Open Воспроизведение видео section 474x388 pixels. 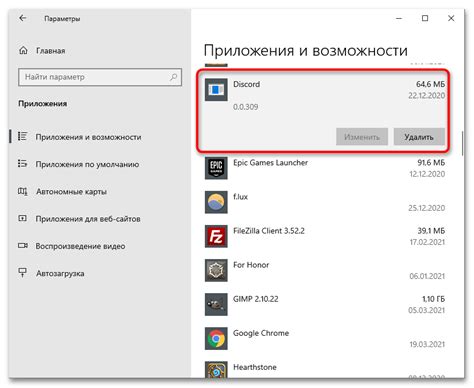80,246
